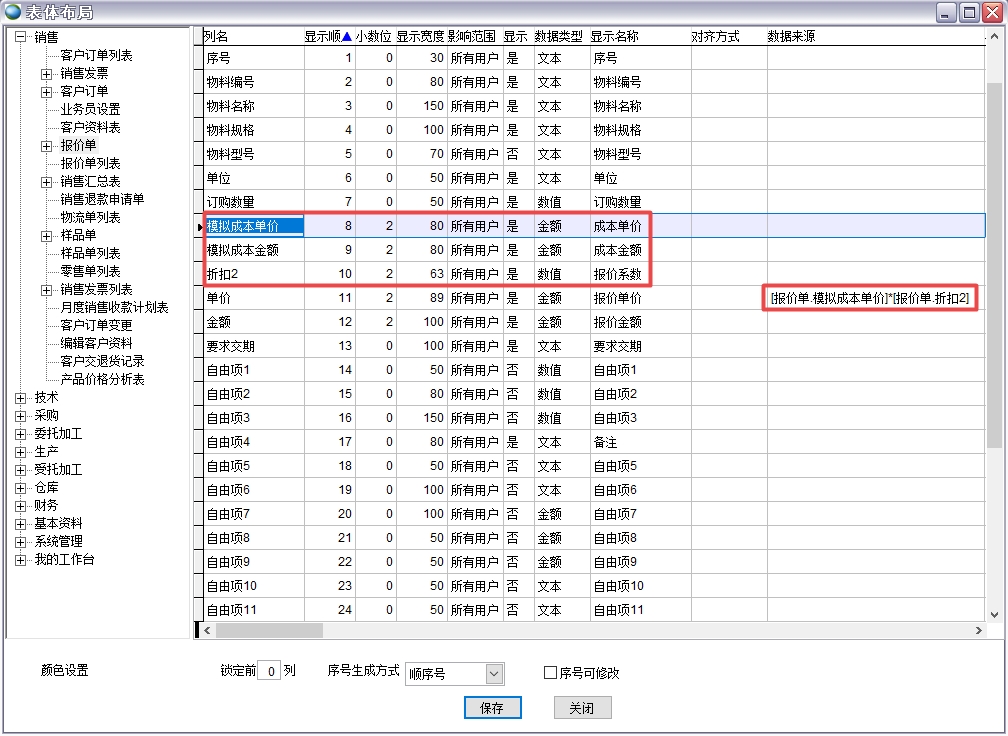Open 颜色设置 color settings
This screenshot has width=1008, height=736.
65,671
